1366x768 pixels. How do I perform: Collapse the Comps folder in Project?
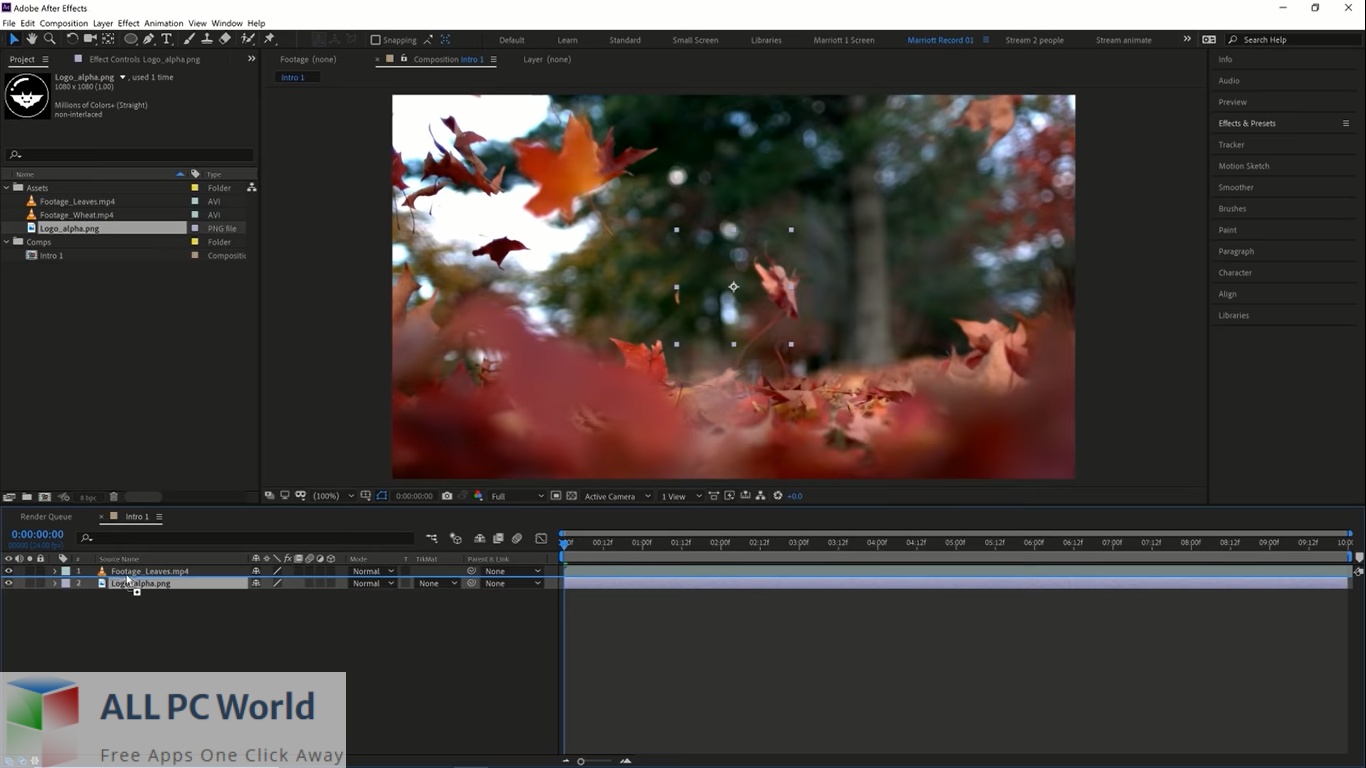(7, 241)
